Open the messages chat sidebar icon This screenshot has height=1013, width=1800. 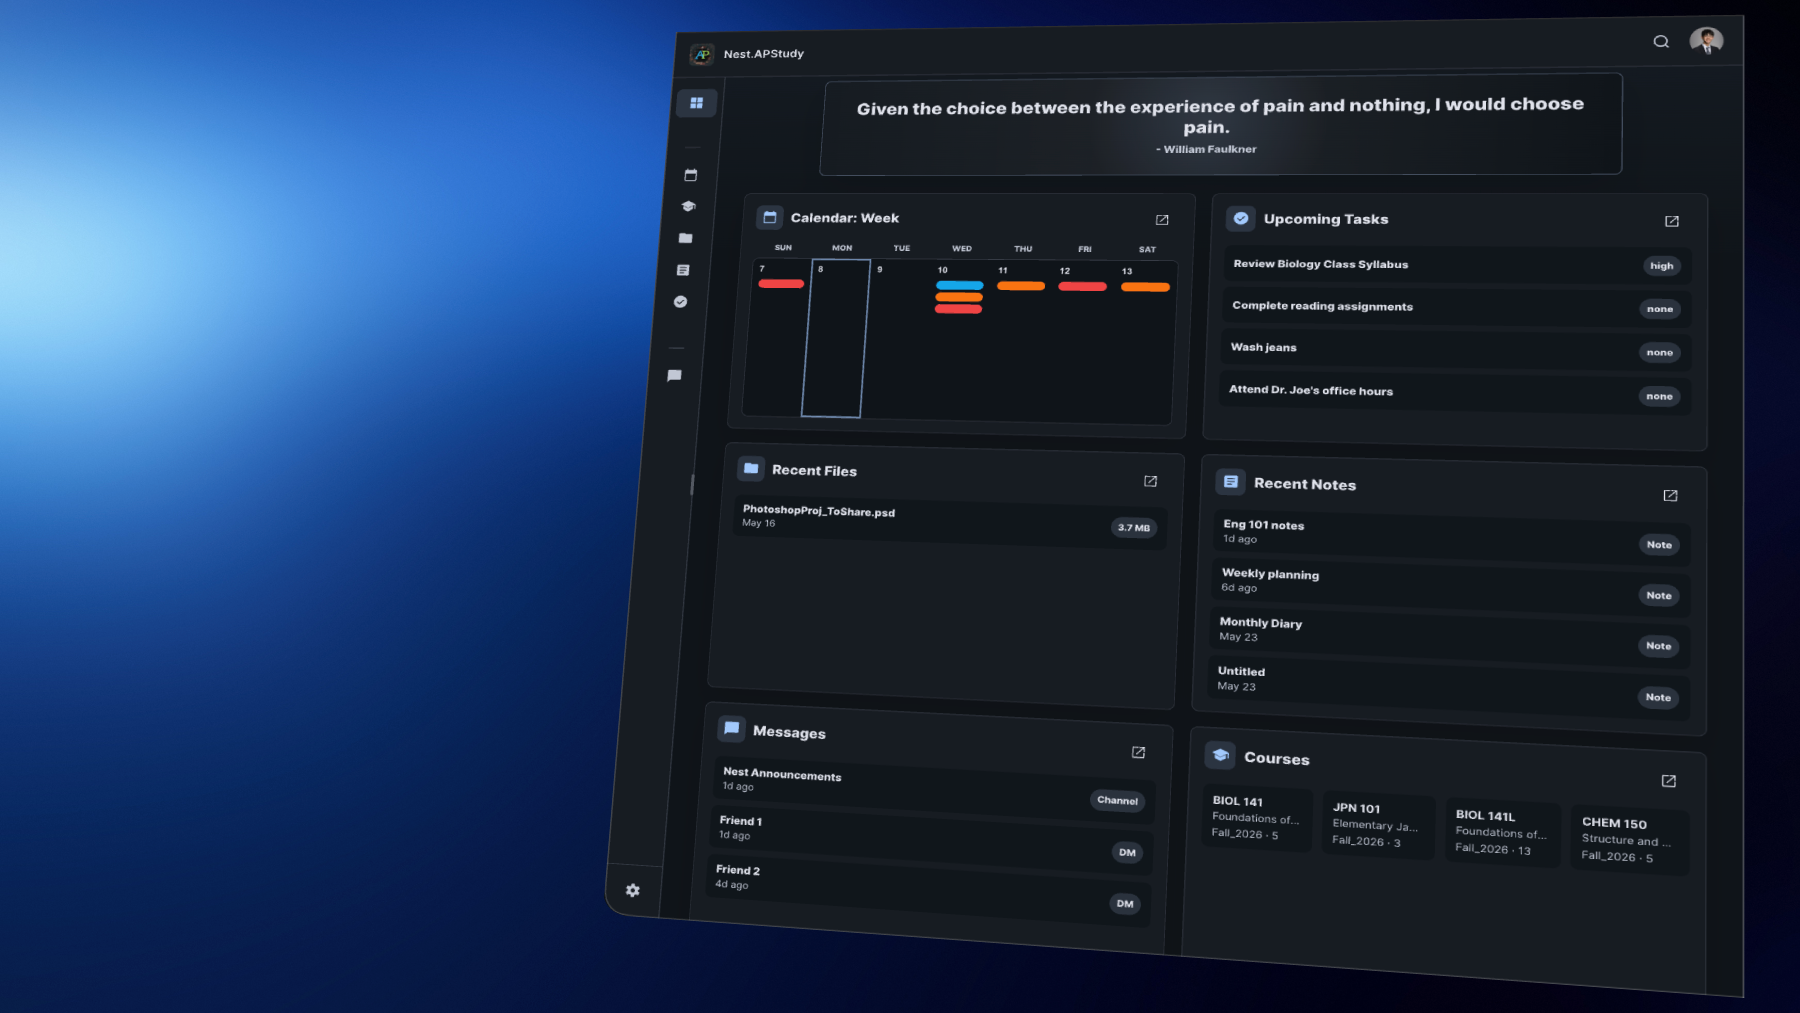(x=674, y=376)
